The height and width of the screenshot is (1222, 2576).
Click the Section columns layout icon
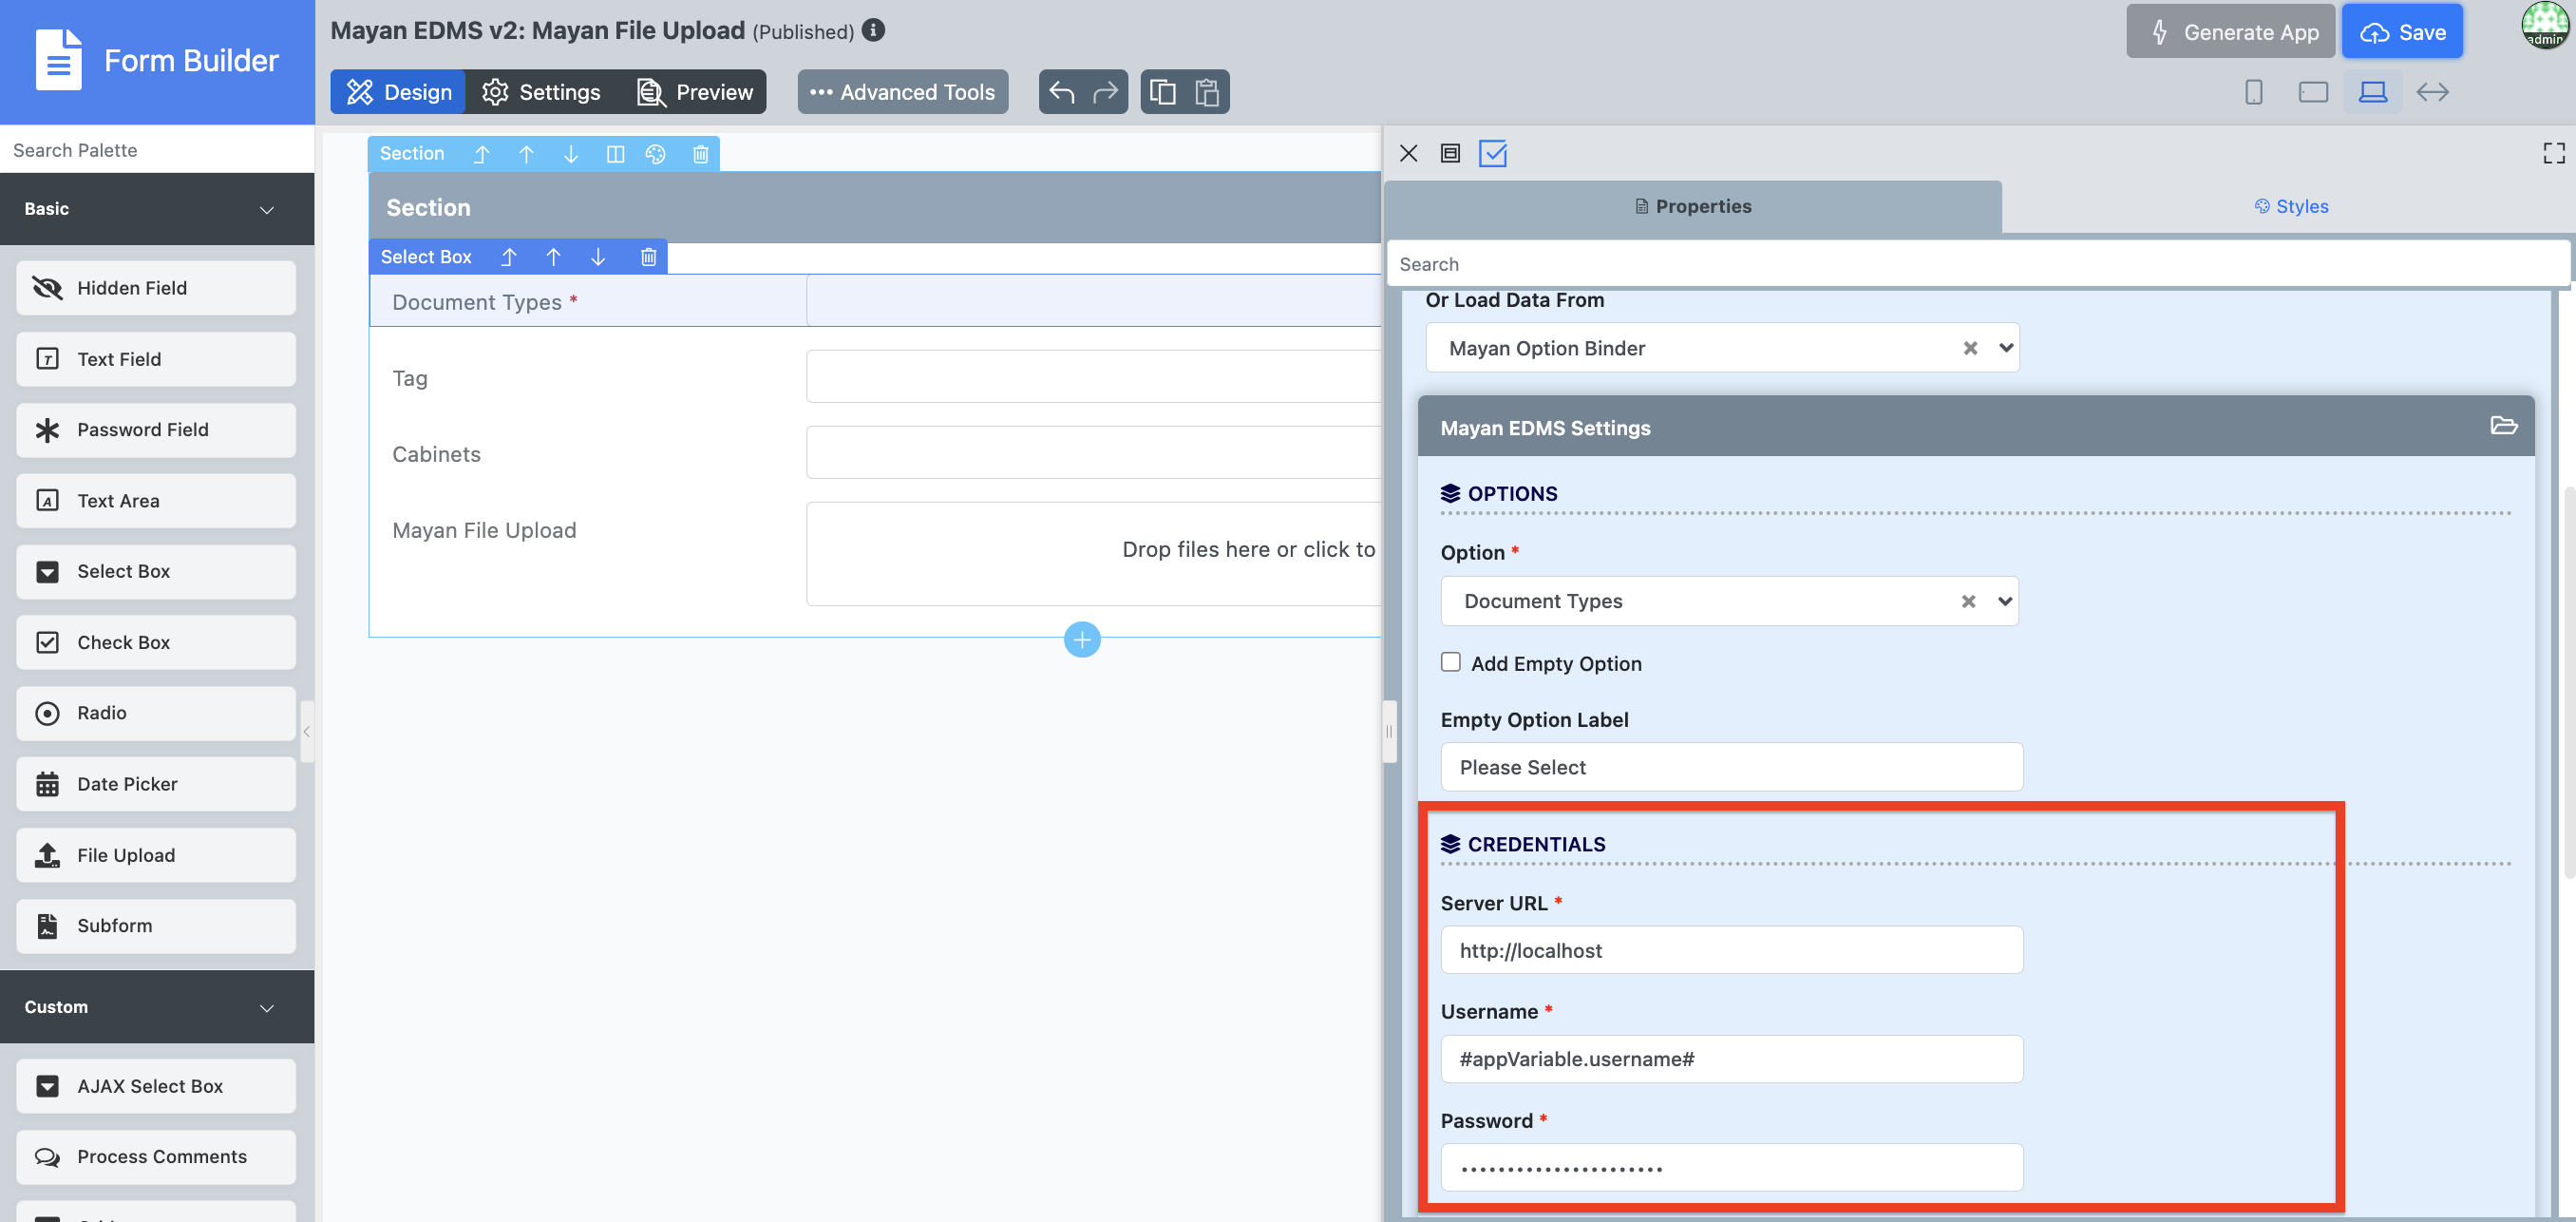pyautogui.click(x=615, y=154)
